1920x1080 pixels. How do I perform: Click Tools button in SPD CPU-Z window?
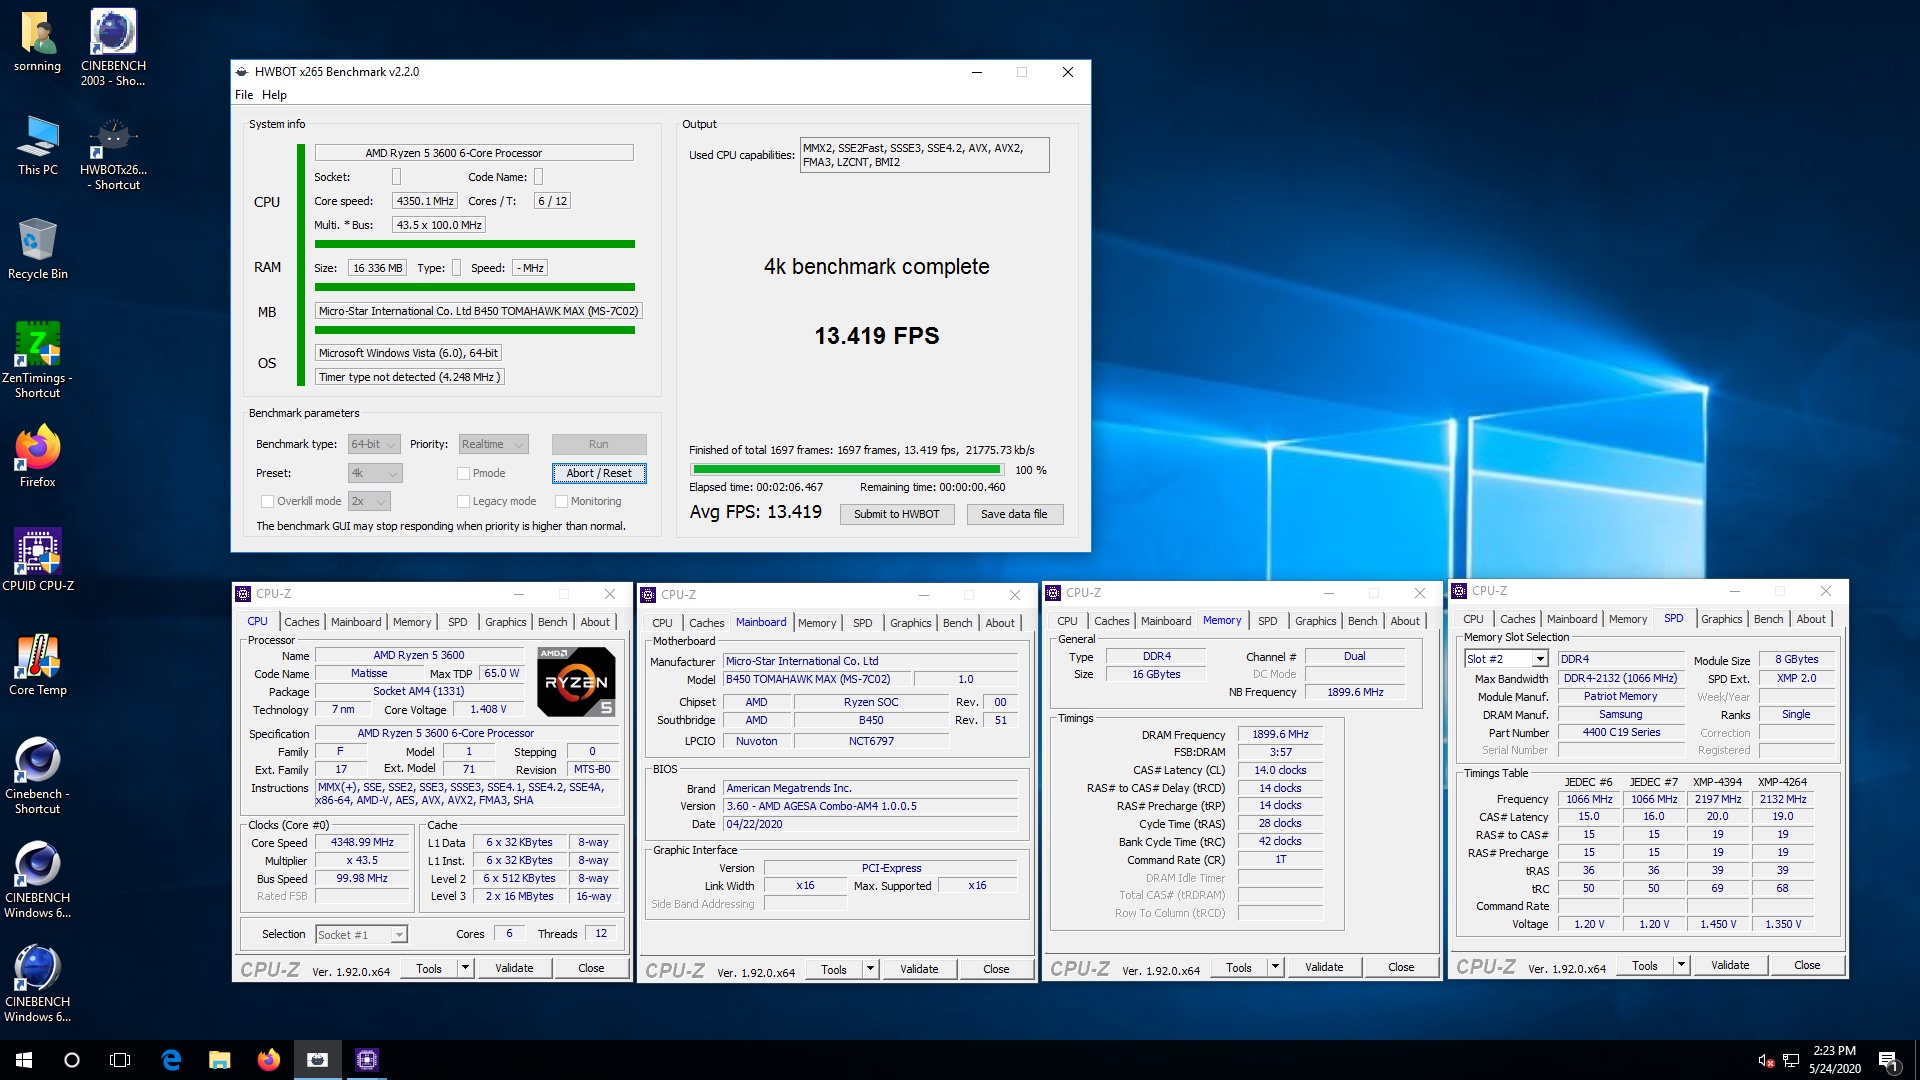click(1645, 965)
